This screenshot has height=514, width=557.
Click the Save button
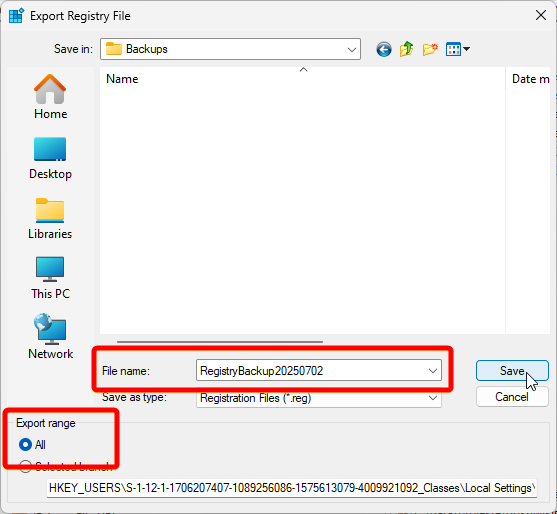point(512,370)
